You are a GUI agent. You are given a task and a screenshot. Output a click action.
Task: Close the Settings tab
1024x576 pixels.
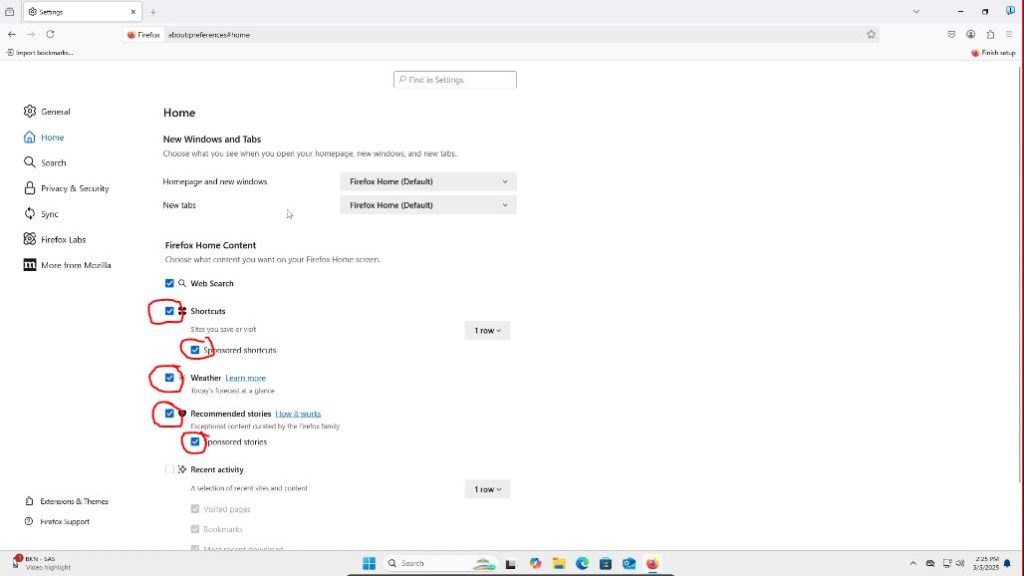point(133,12)
